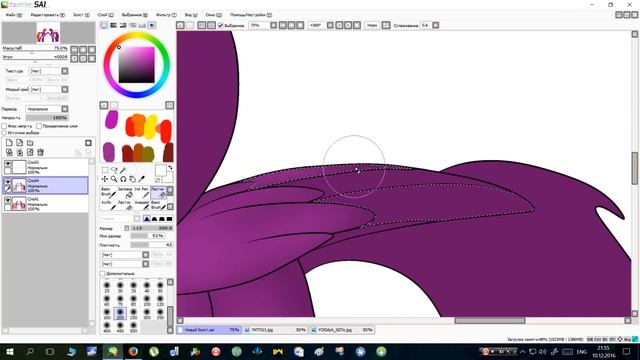This screenshot has height=360, width=640.
Task: Deselect the current selection in toolbar
Action: pyautogui.click(x=202, y=25)
